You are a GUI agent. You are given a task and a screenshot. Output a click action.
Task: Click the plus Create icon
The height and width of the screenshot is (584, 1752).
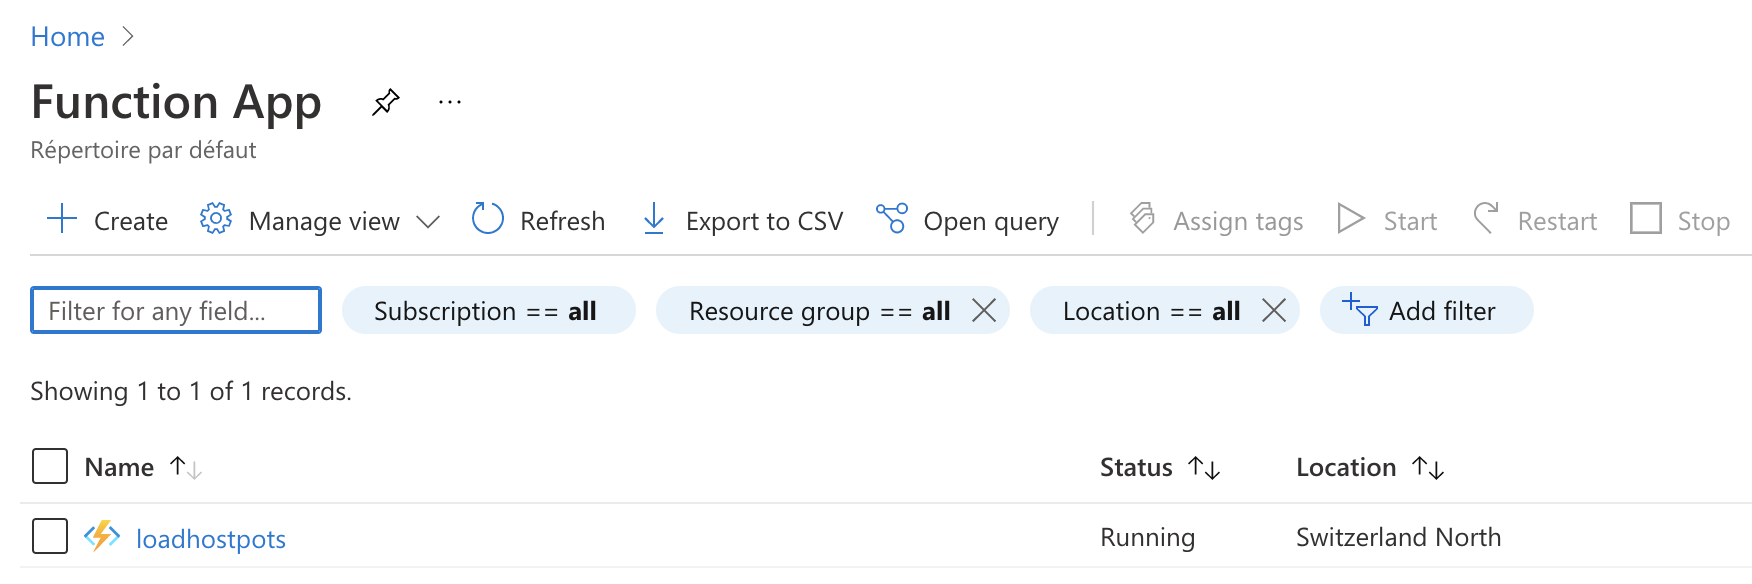tap(62, 219)
